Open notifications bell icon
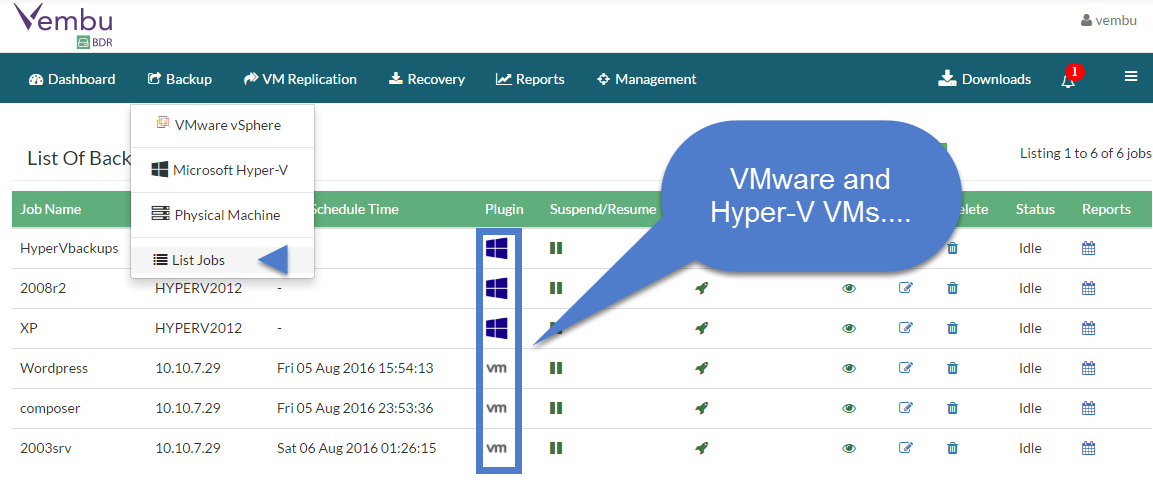Screen dimensions: 1153x482 pyautogui.click(x=1068, y=80)
